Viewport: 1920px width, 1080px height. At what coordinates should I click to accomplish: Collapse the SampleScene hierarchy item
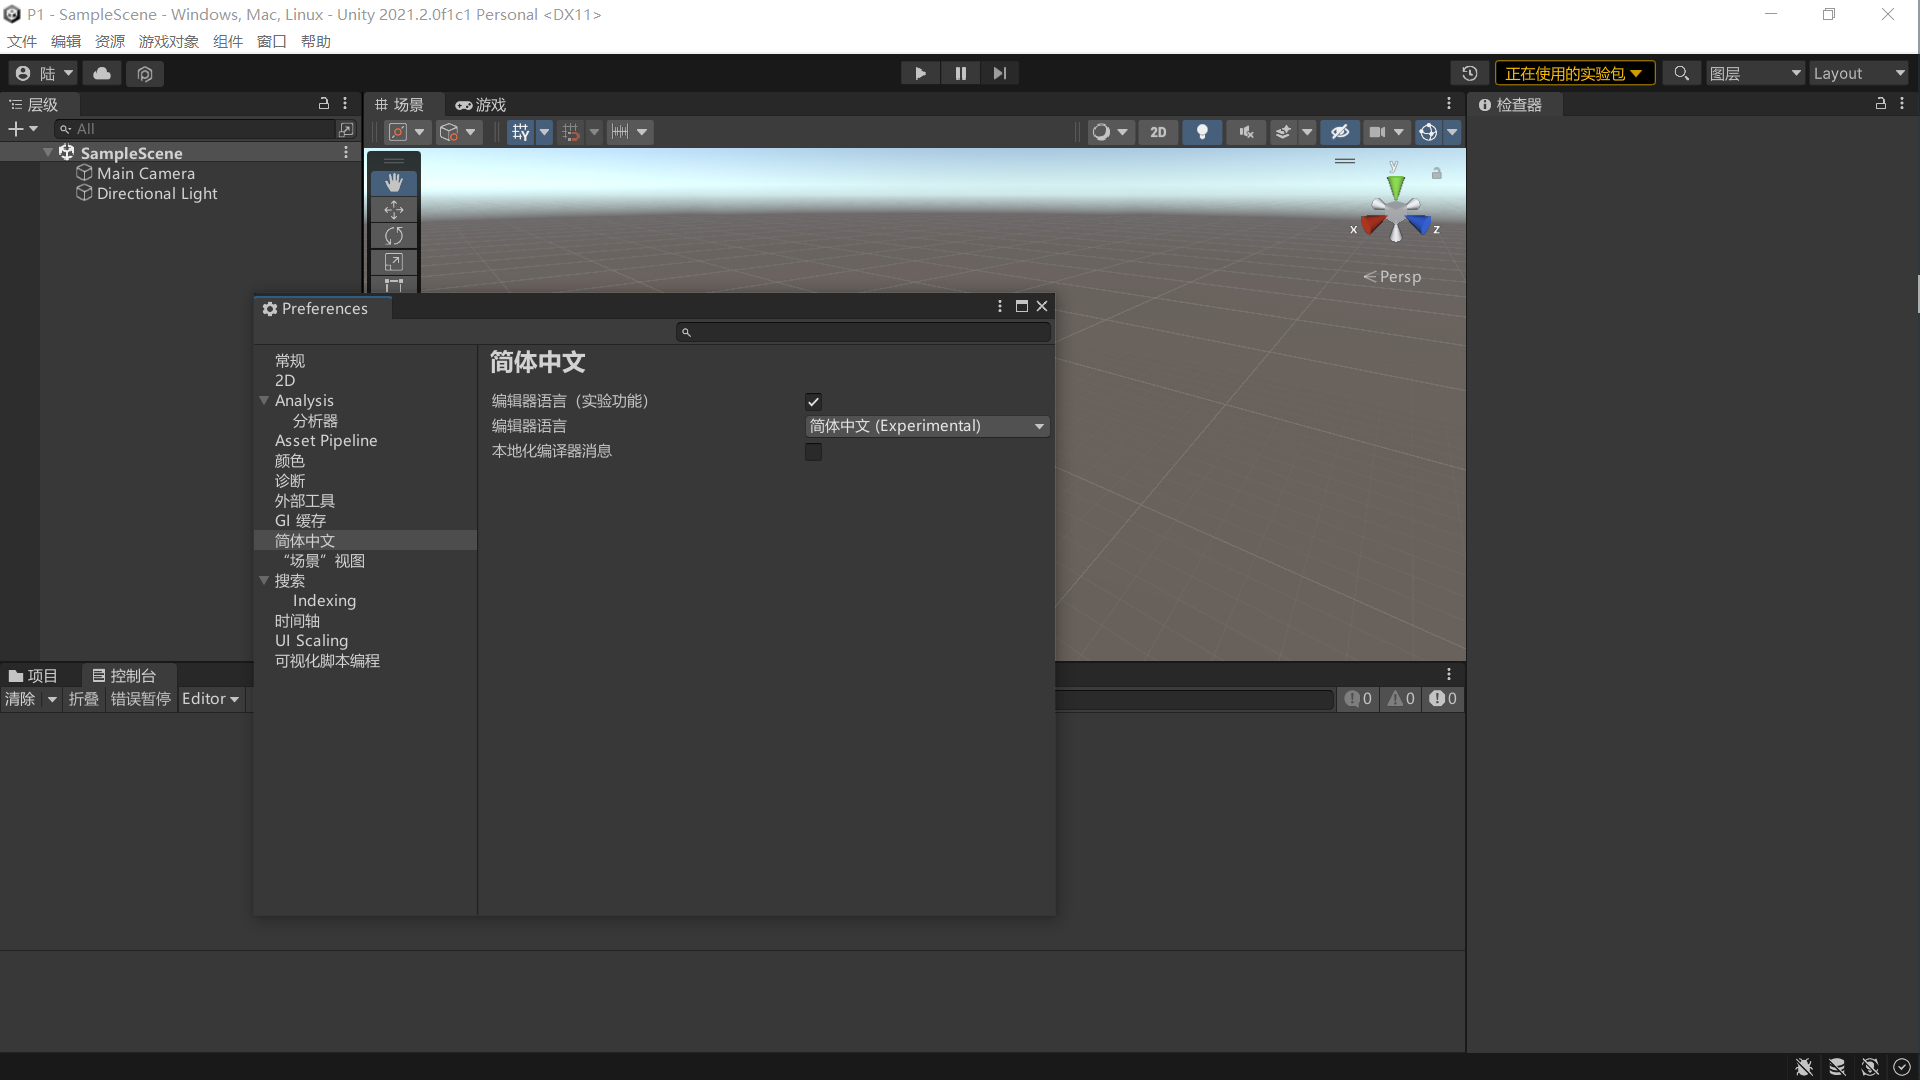pos(47,152)
